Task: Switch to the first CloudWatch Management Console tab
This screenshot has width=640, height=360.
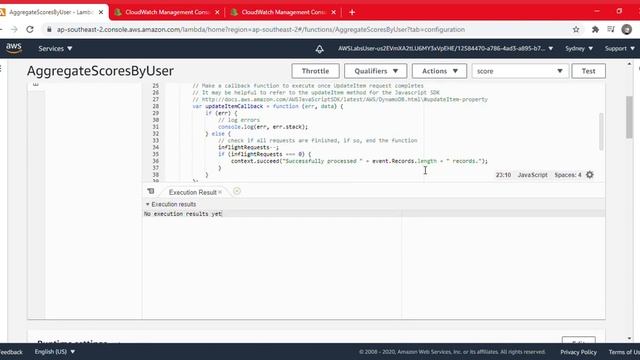Action: click(x=167, y=12)
